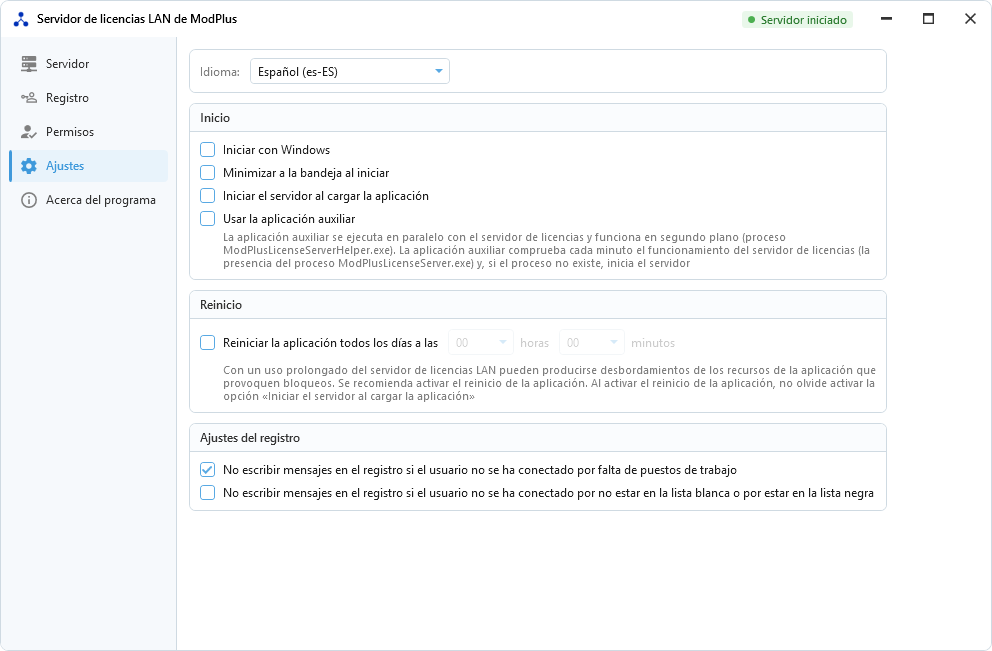Click the auxiliary application description text
This screenshot has height=651, width=992.
546,251
